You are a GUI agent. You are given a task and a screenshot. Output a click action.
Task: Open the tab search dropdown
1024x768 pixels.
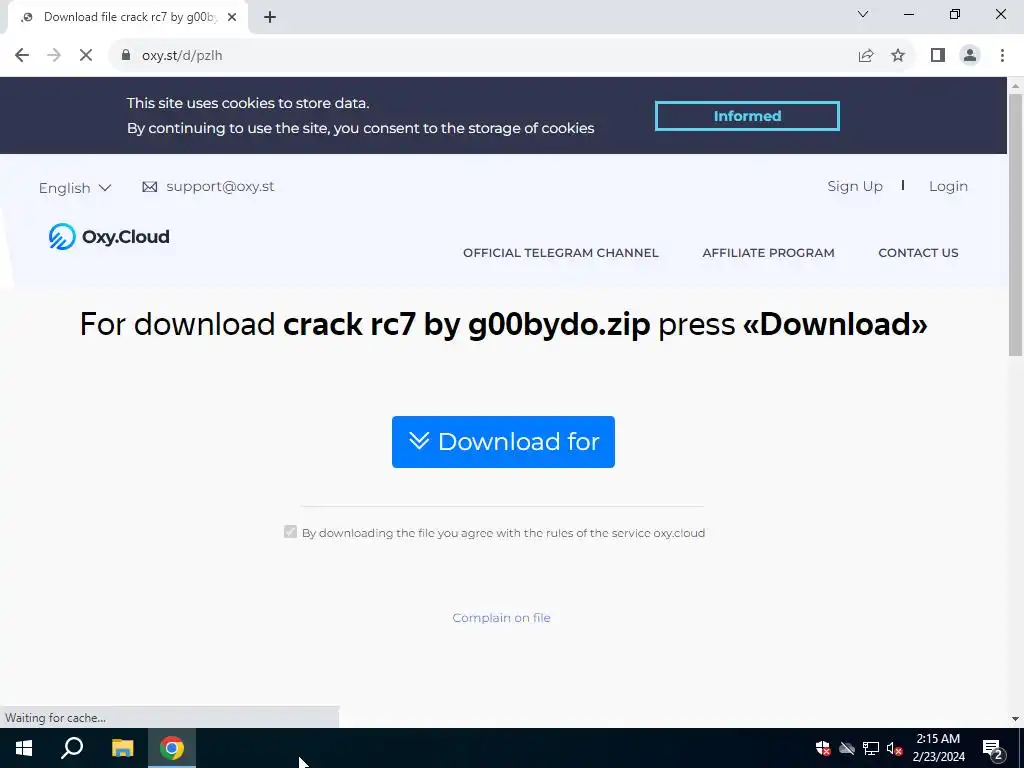[x=863, y=14]
